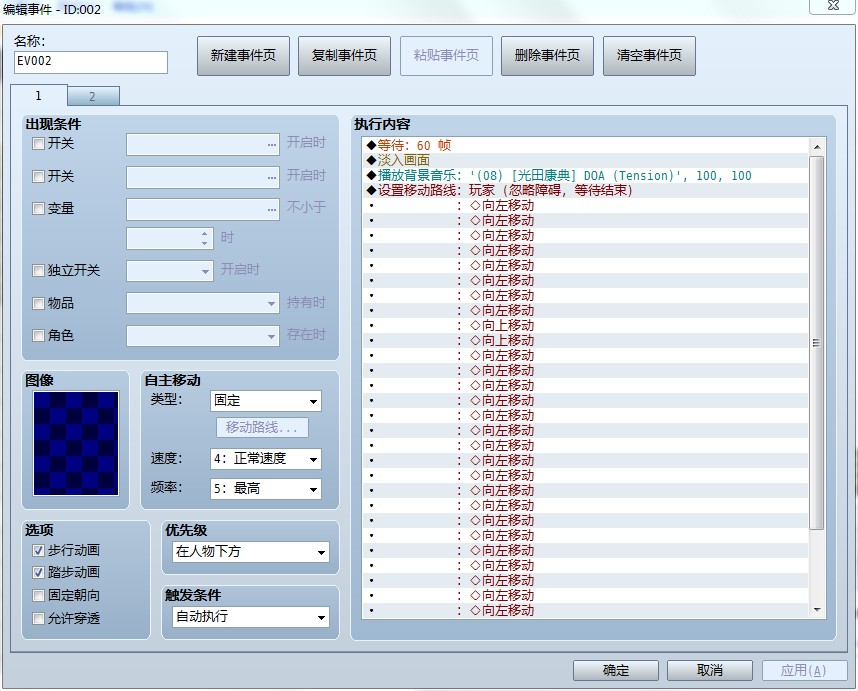The height and width of the screenshot is (691, 858).
Task: Check the 允许穿透 option
Action: click(38, 618)
